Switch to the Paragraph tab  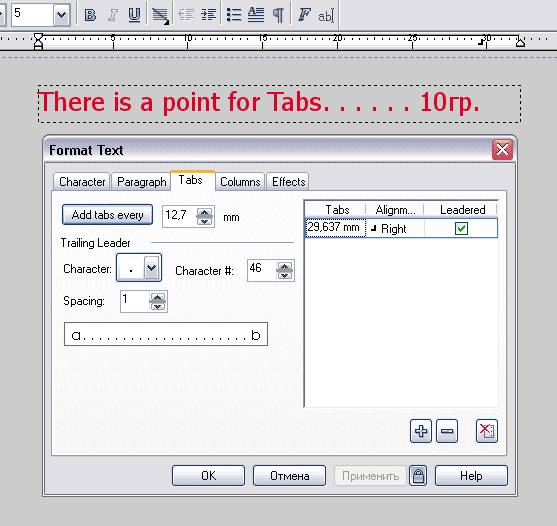click(141, 182)
